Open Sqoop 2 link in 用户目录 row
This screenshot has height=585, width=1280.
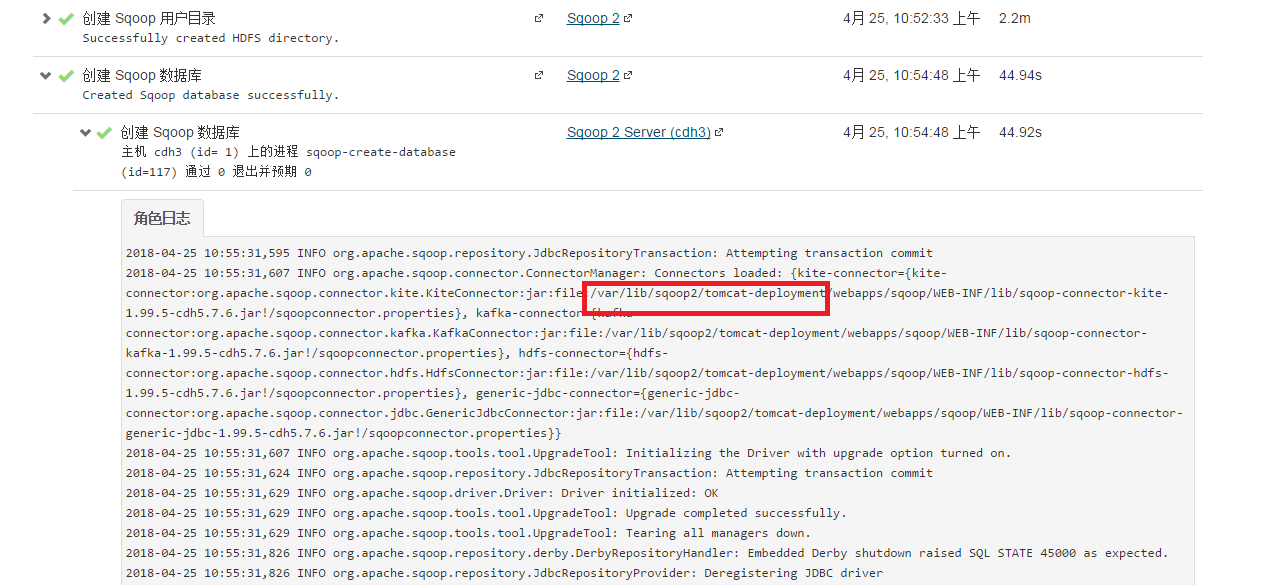pos(593,18)
